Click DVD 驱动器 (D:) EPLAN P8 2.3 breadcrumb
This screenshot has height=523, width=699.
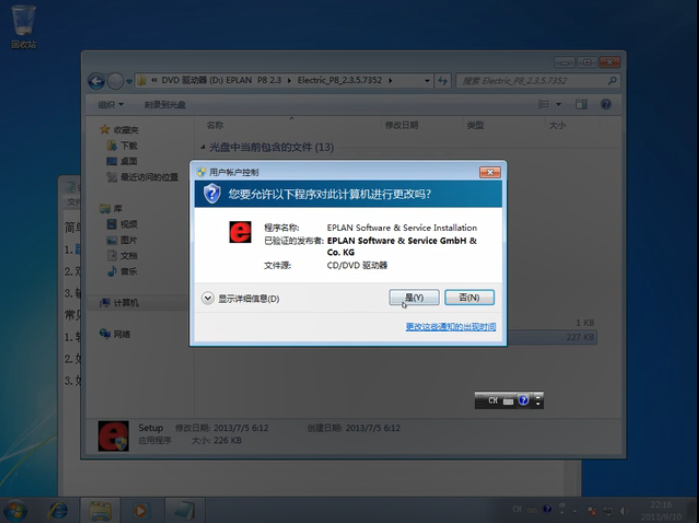pyautogui.click(x=221, y=80)
